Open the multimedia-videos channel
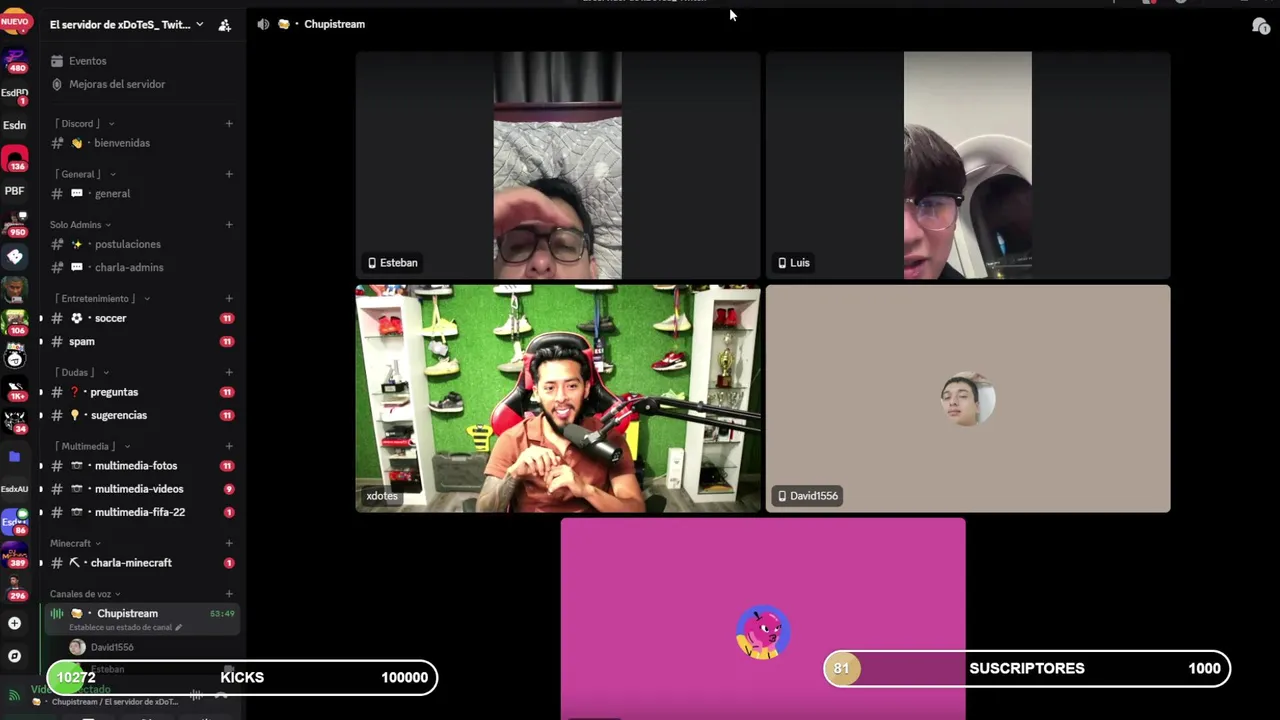Viewport: 1280px width, 720px height. pos(142,489)
